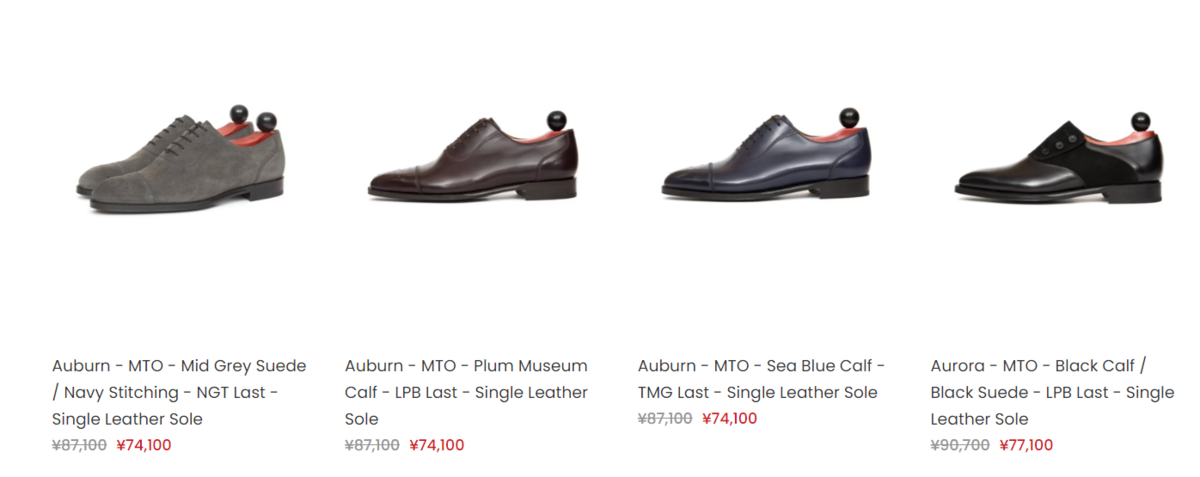This screenshot has width=1200, height=477.
Task: Open the Aurora Black Calf shoe image
Action: coord(1060,156)
